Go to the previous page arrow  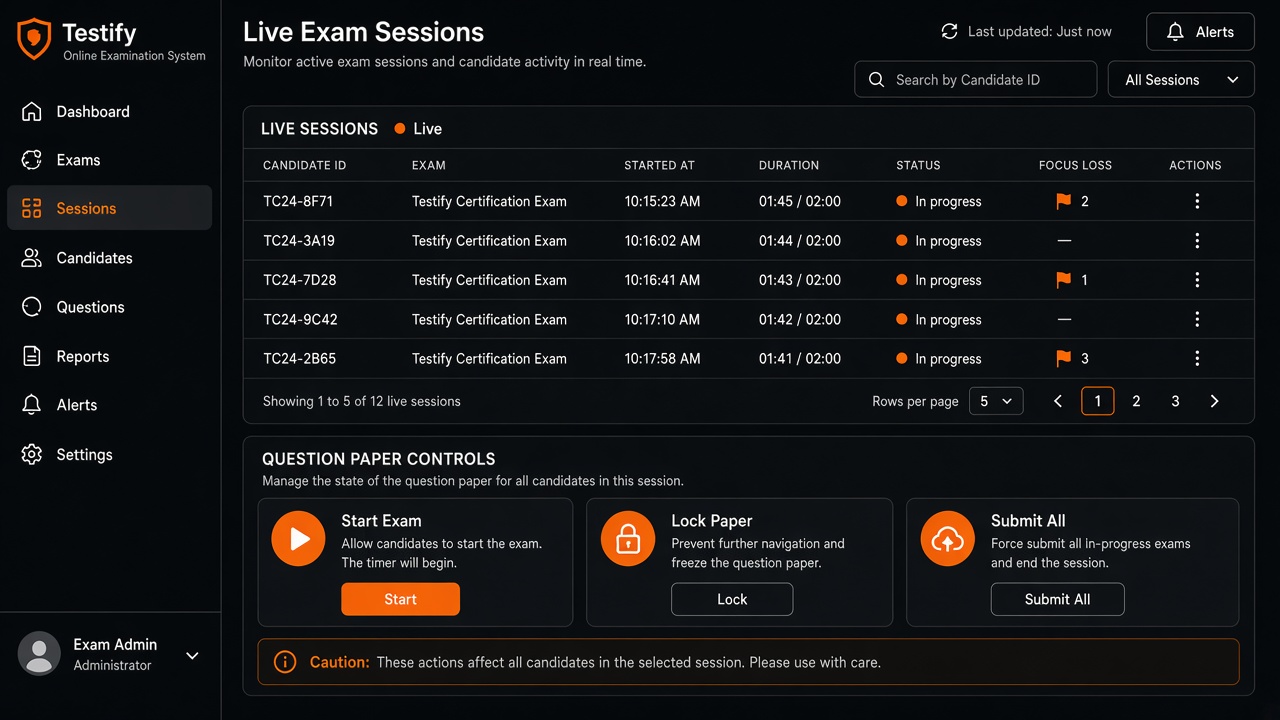[x=1058, y=401]
